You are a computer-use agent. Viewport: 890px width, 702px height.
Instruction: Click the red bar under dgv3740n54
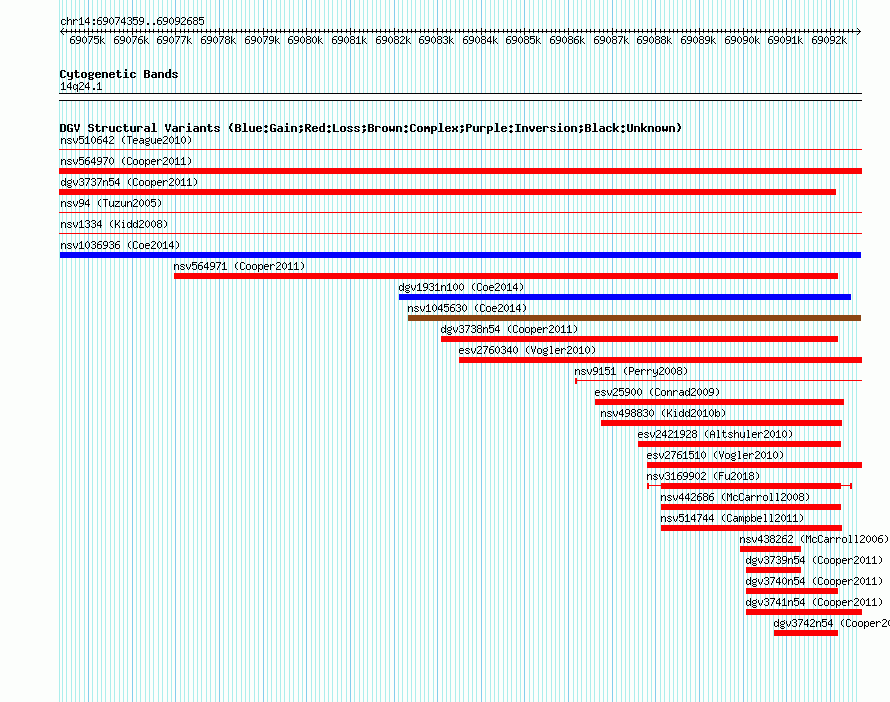point(792,591)
